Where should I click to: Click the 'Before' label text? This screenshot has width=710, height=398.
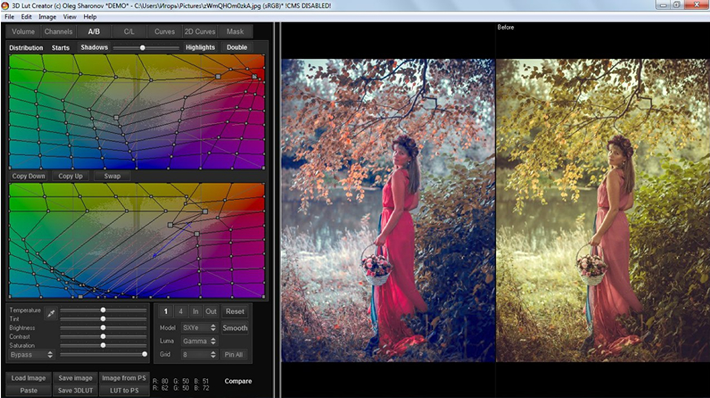506,27
